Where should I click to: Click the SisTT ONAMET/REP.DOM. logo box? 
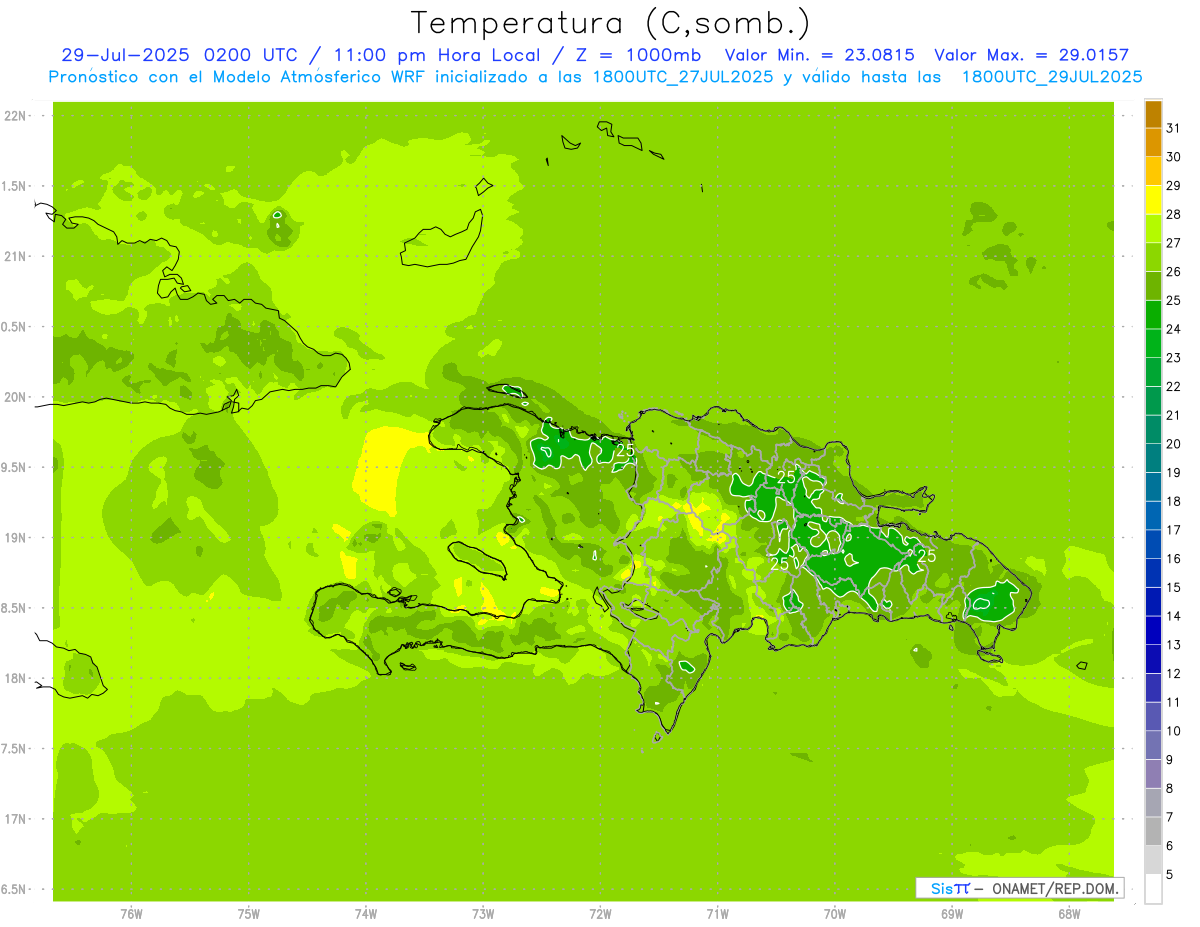click(1019, 888)
